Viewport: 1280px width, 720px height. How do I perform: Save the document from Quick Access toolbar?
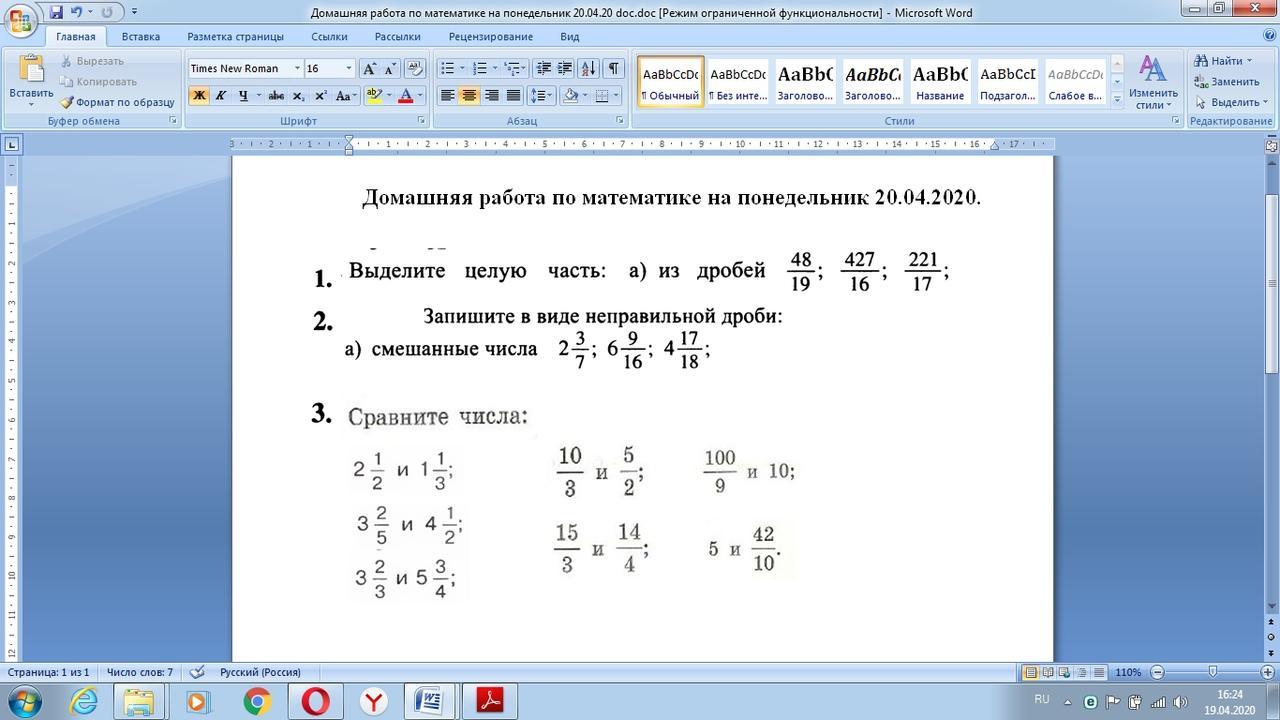(x=56, y=12)
